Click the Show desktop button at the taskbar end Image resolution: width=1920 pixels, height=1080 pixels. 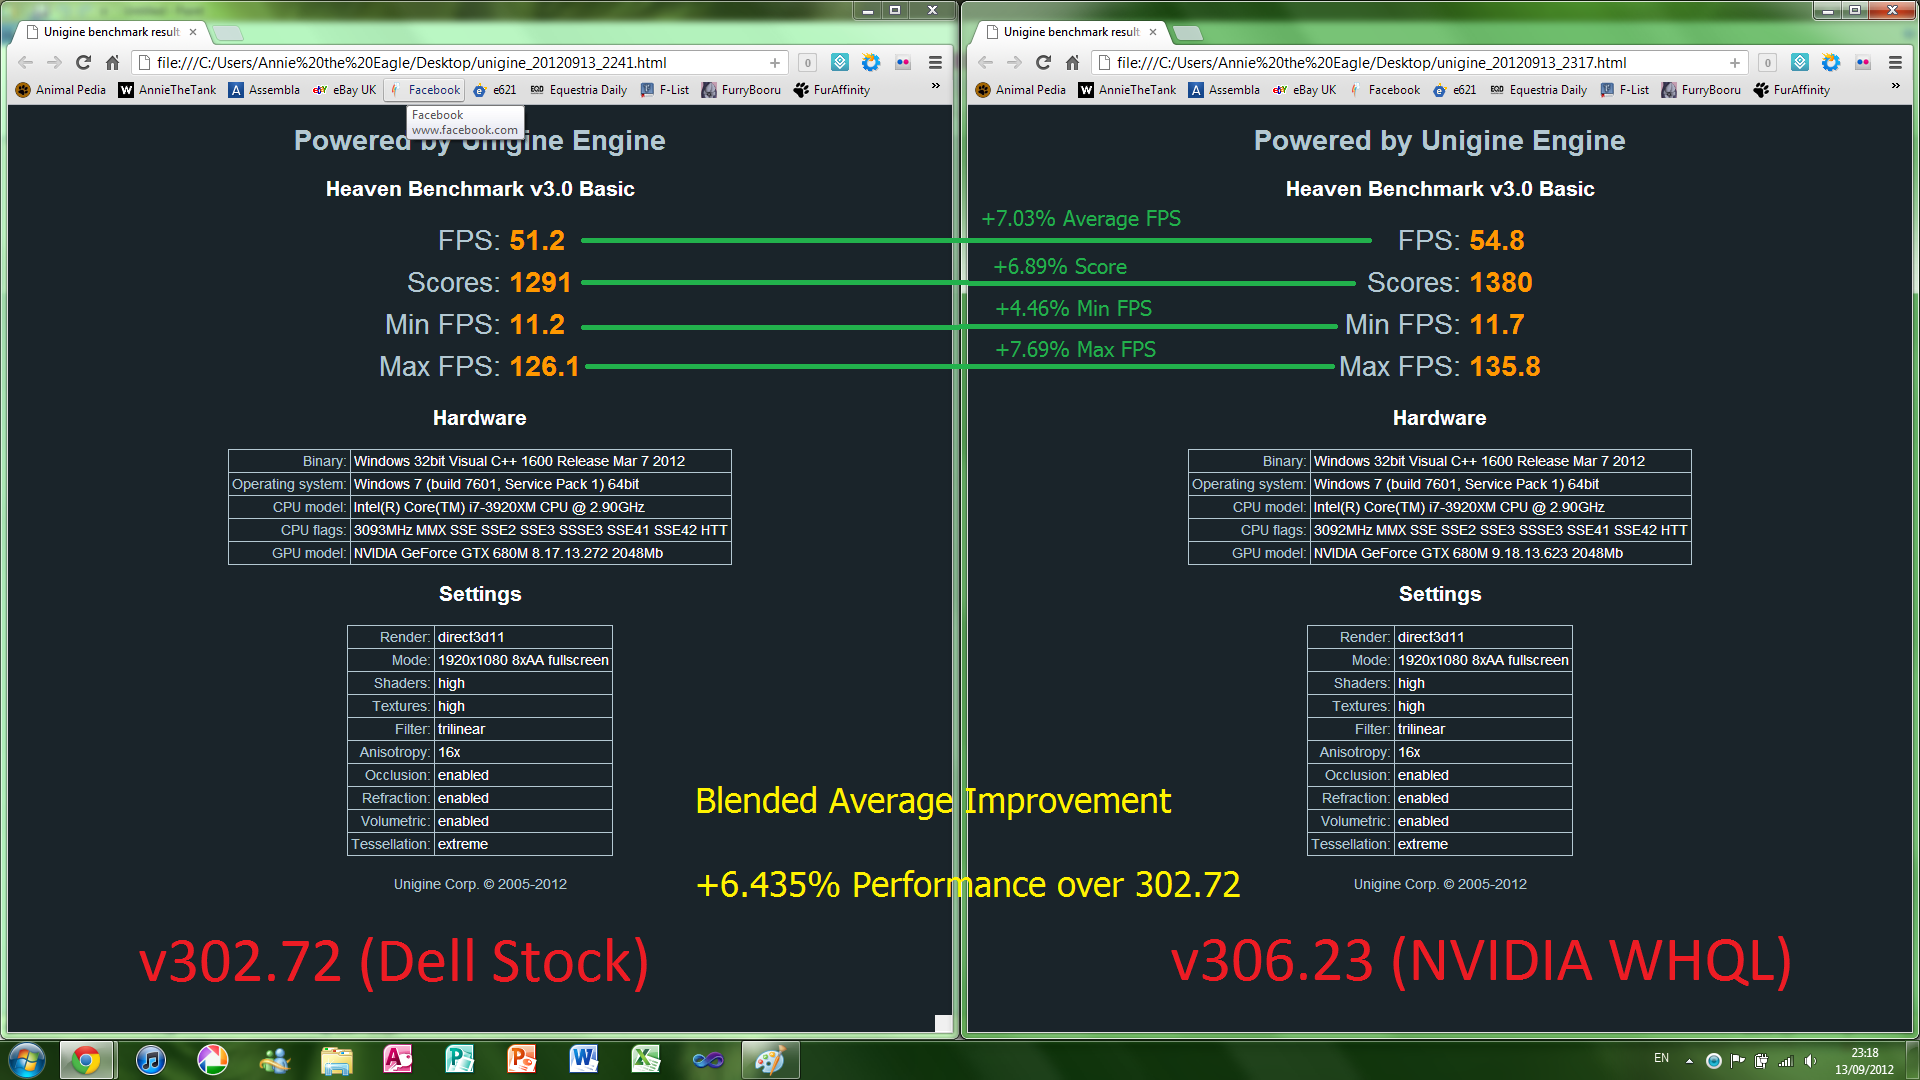coord(1912,1060)
